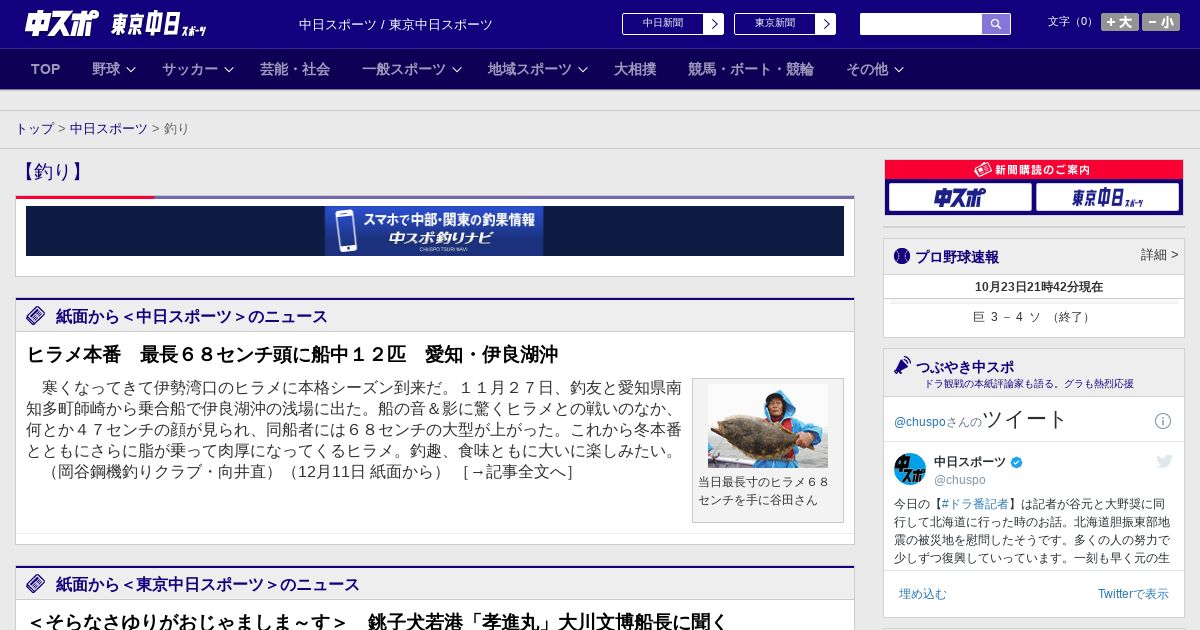Open the 東京新聞 link button
This screenshot has height=630, width=1200.
click(775, 24)
